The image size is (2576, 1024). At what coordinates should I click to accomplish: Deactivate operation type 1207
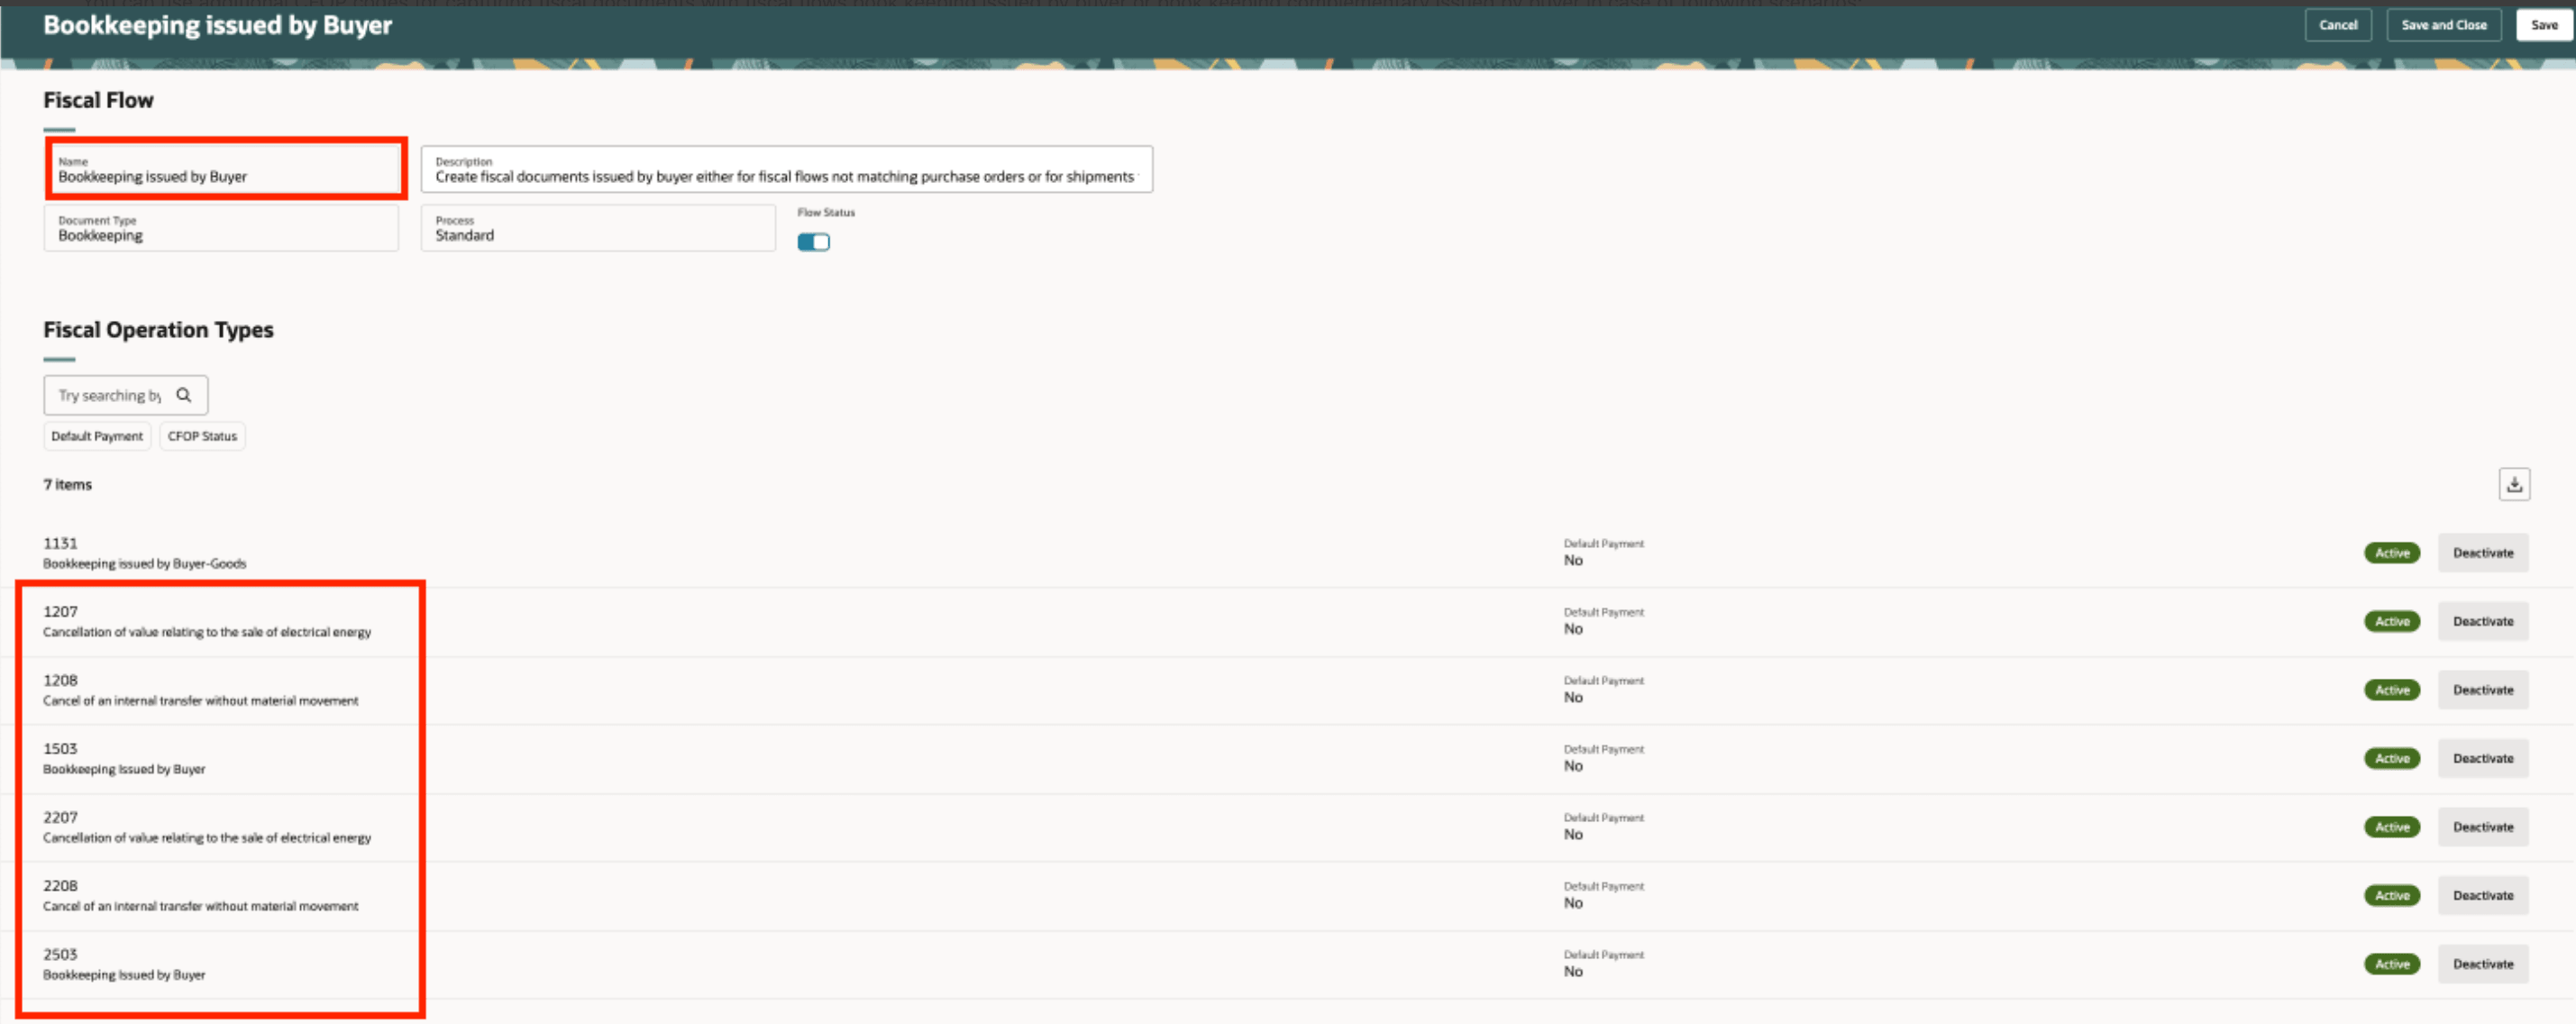tap(2482, 621)
